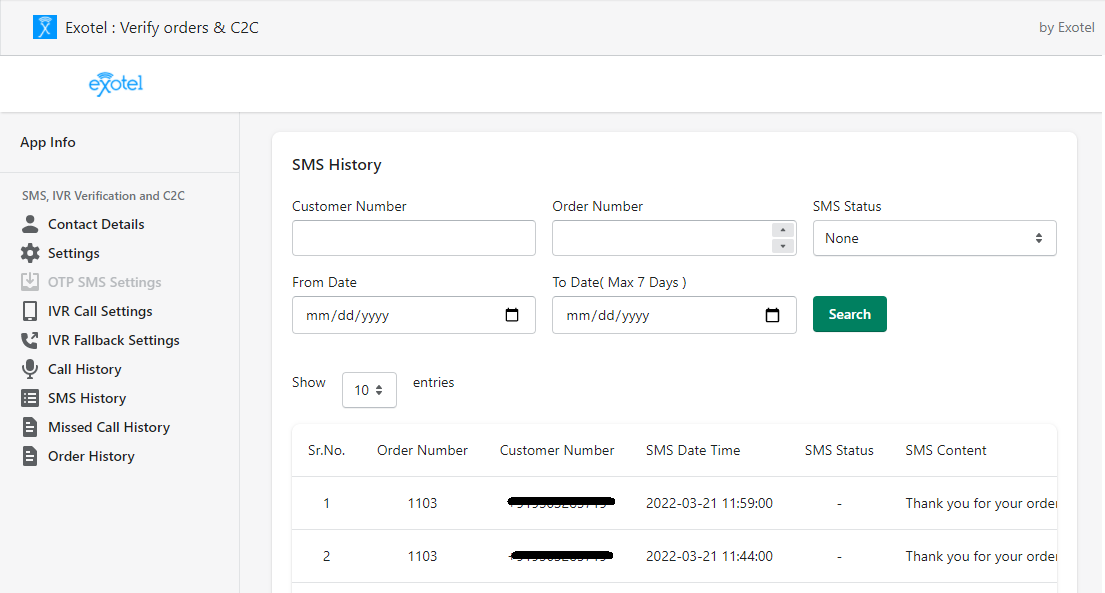
Task: Open IVR Fallback Settings page
Action: coord(113,340)
